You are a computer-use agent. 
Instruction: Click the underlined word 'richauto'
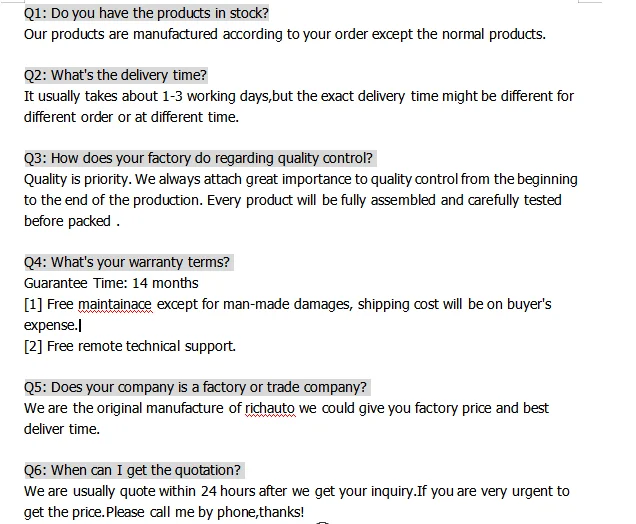pos(272,408)
